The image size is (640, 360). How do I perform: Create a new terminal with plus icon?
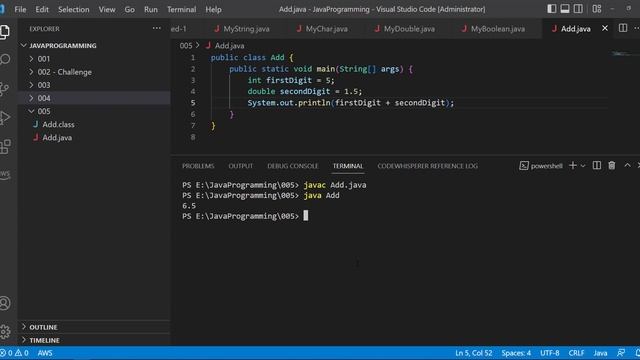coord(573,165)
